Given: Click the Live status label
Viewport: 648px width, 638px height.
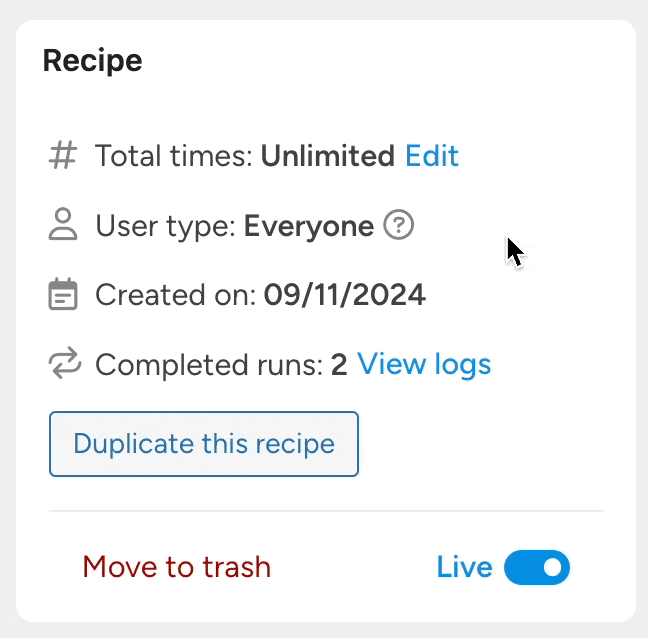Looking at the screenshot, I should point(464,568).
